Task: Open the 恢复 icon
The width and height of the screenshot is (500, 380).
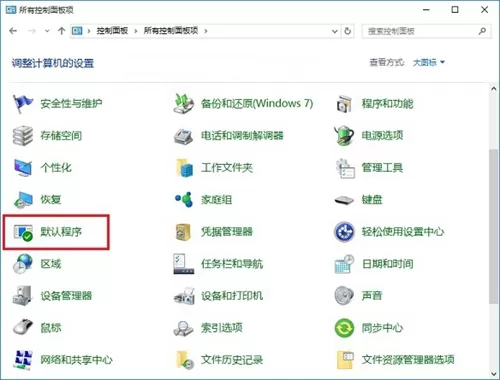Action: (22, 200)
